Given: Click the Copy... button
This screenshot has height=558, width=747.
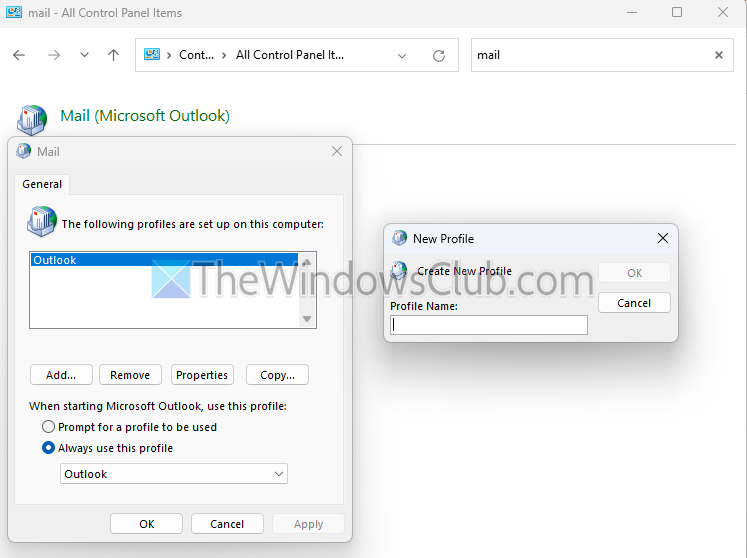Looking at the screenshot, I should point(277,375).
